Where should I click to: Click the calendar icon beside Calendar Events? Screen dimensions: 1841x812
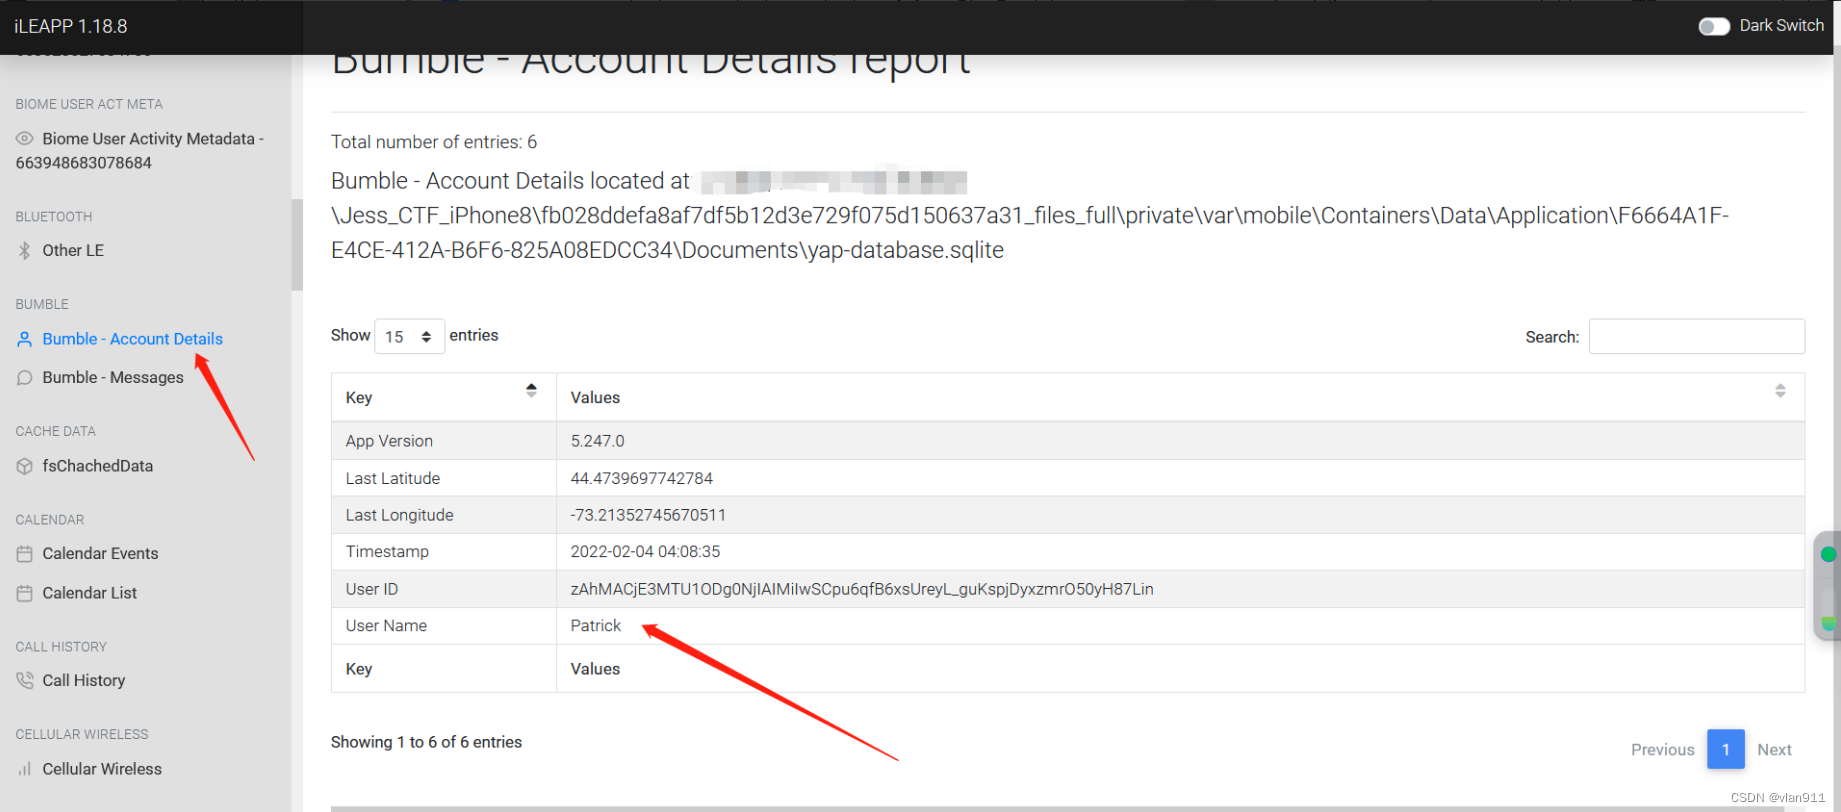[25, 554]
